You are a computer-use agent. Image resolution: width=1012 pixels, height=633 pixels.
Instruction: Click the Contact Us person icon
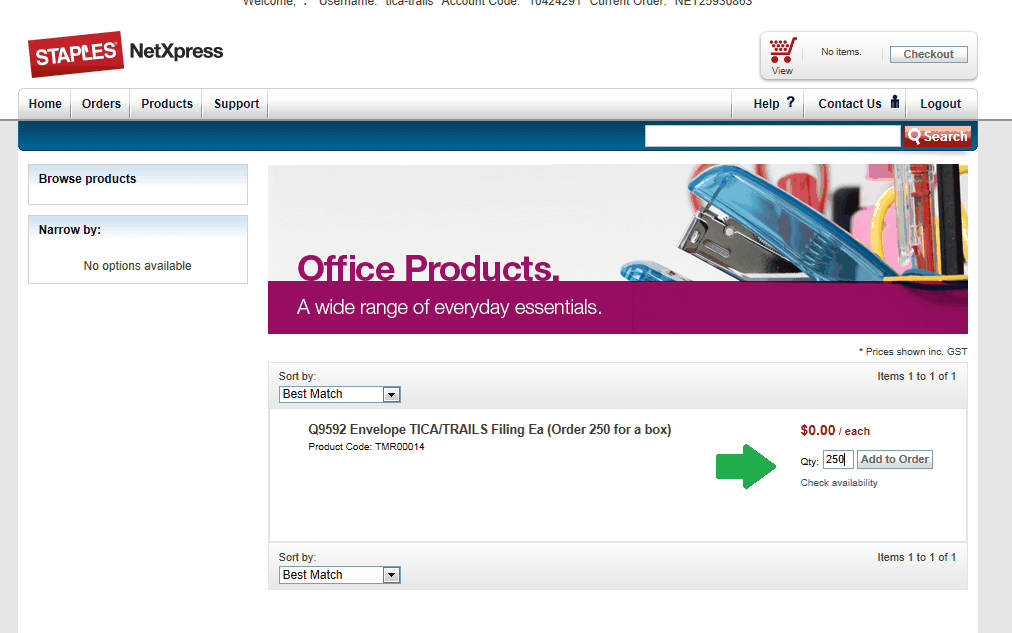coord(895,102)
